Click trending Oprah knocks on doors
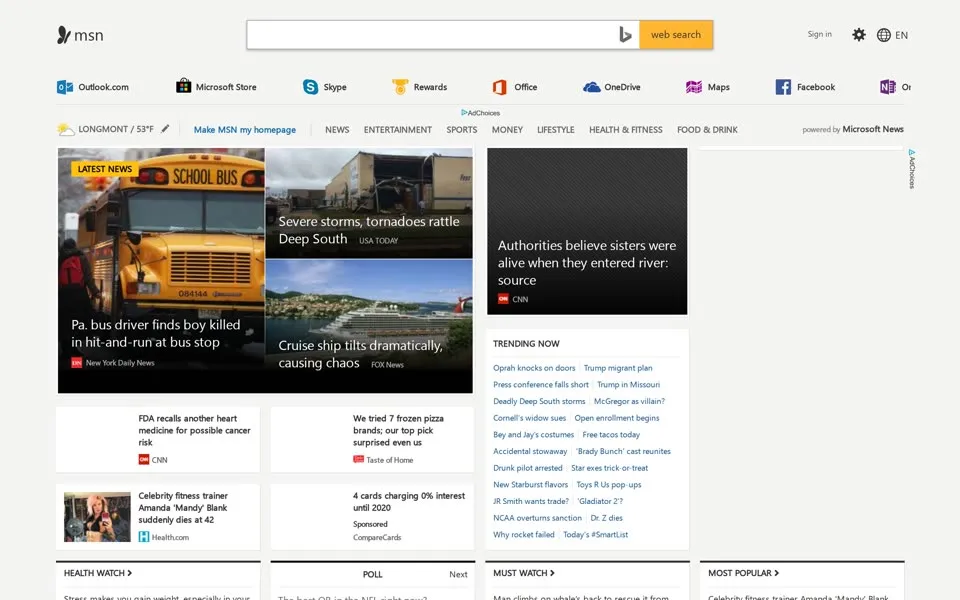The image size is (960, 600). (x=534, y=368)
